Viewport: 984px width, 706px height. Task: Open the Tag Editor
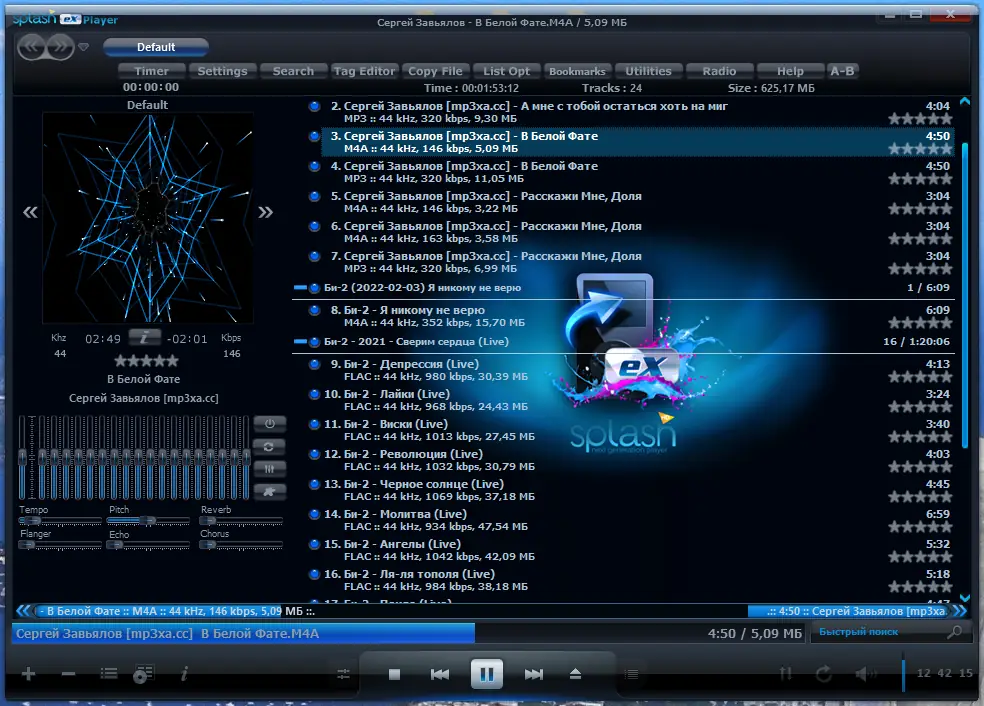(364, 71)
